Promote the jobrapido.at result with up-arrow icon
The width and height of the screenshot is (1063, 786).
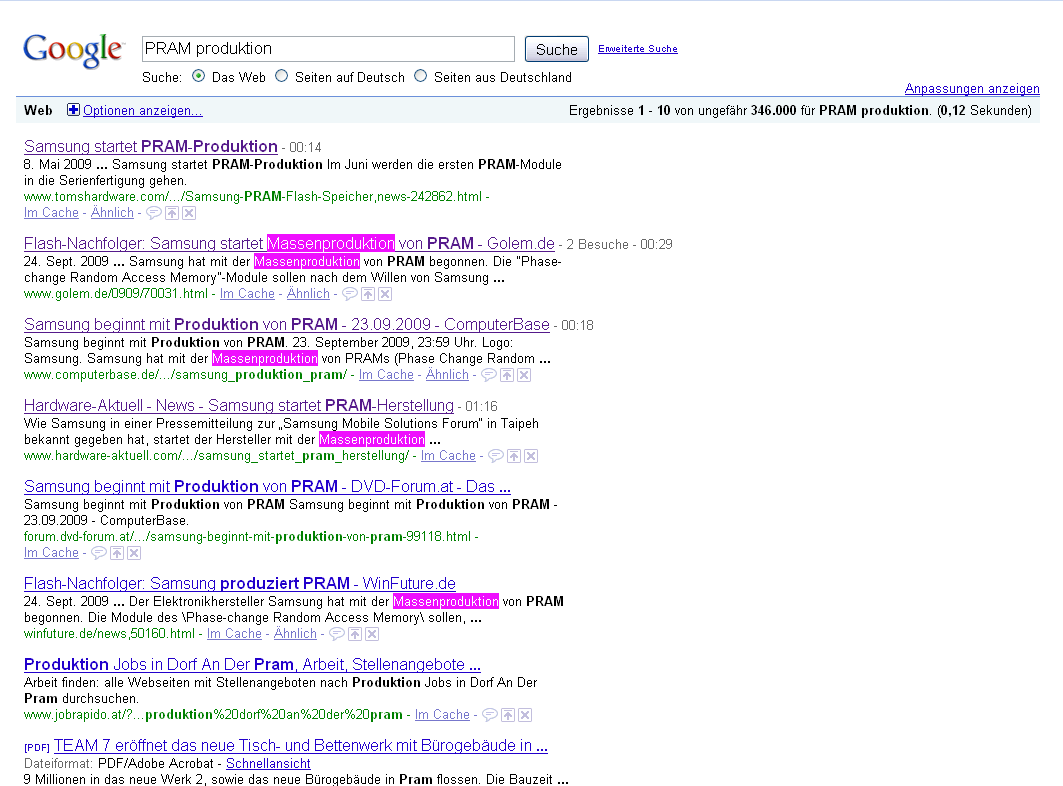click(x=508, y=715)
